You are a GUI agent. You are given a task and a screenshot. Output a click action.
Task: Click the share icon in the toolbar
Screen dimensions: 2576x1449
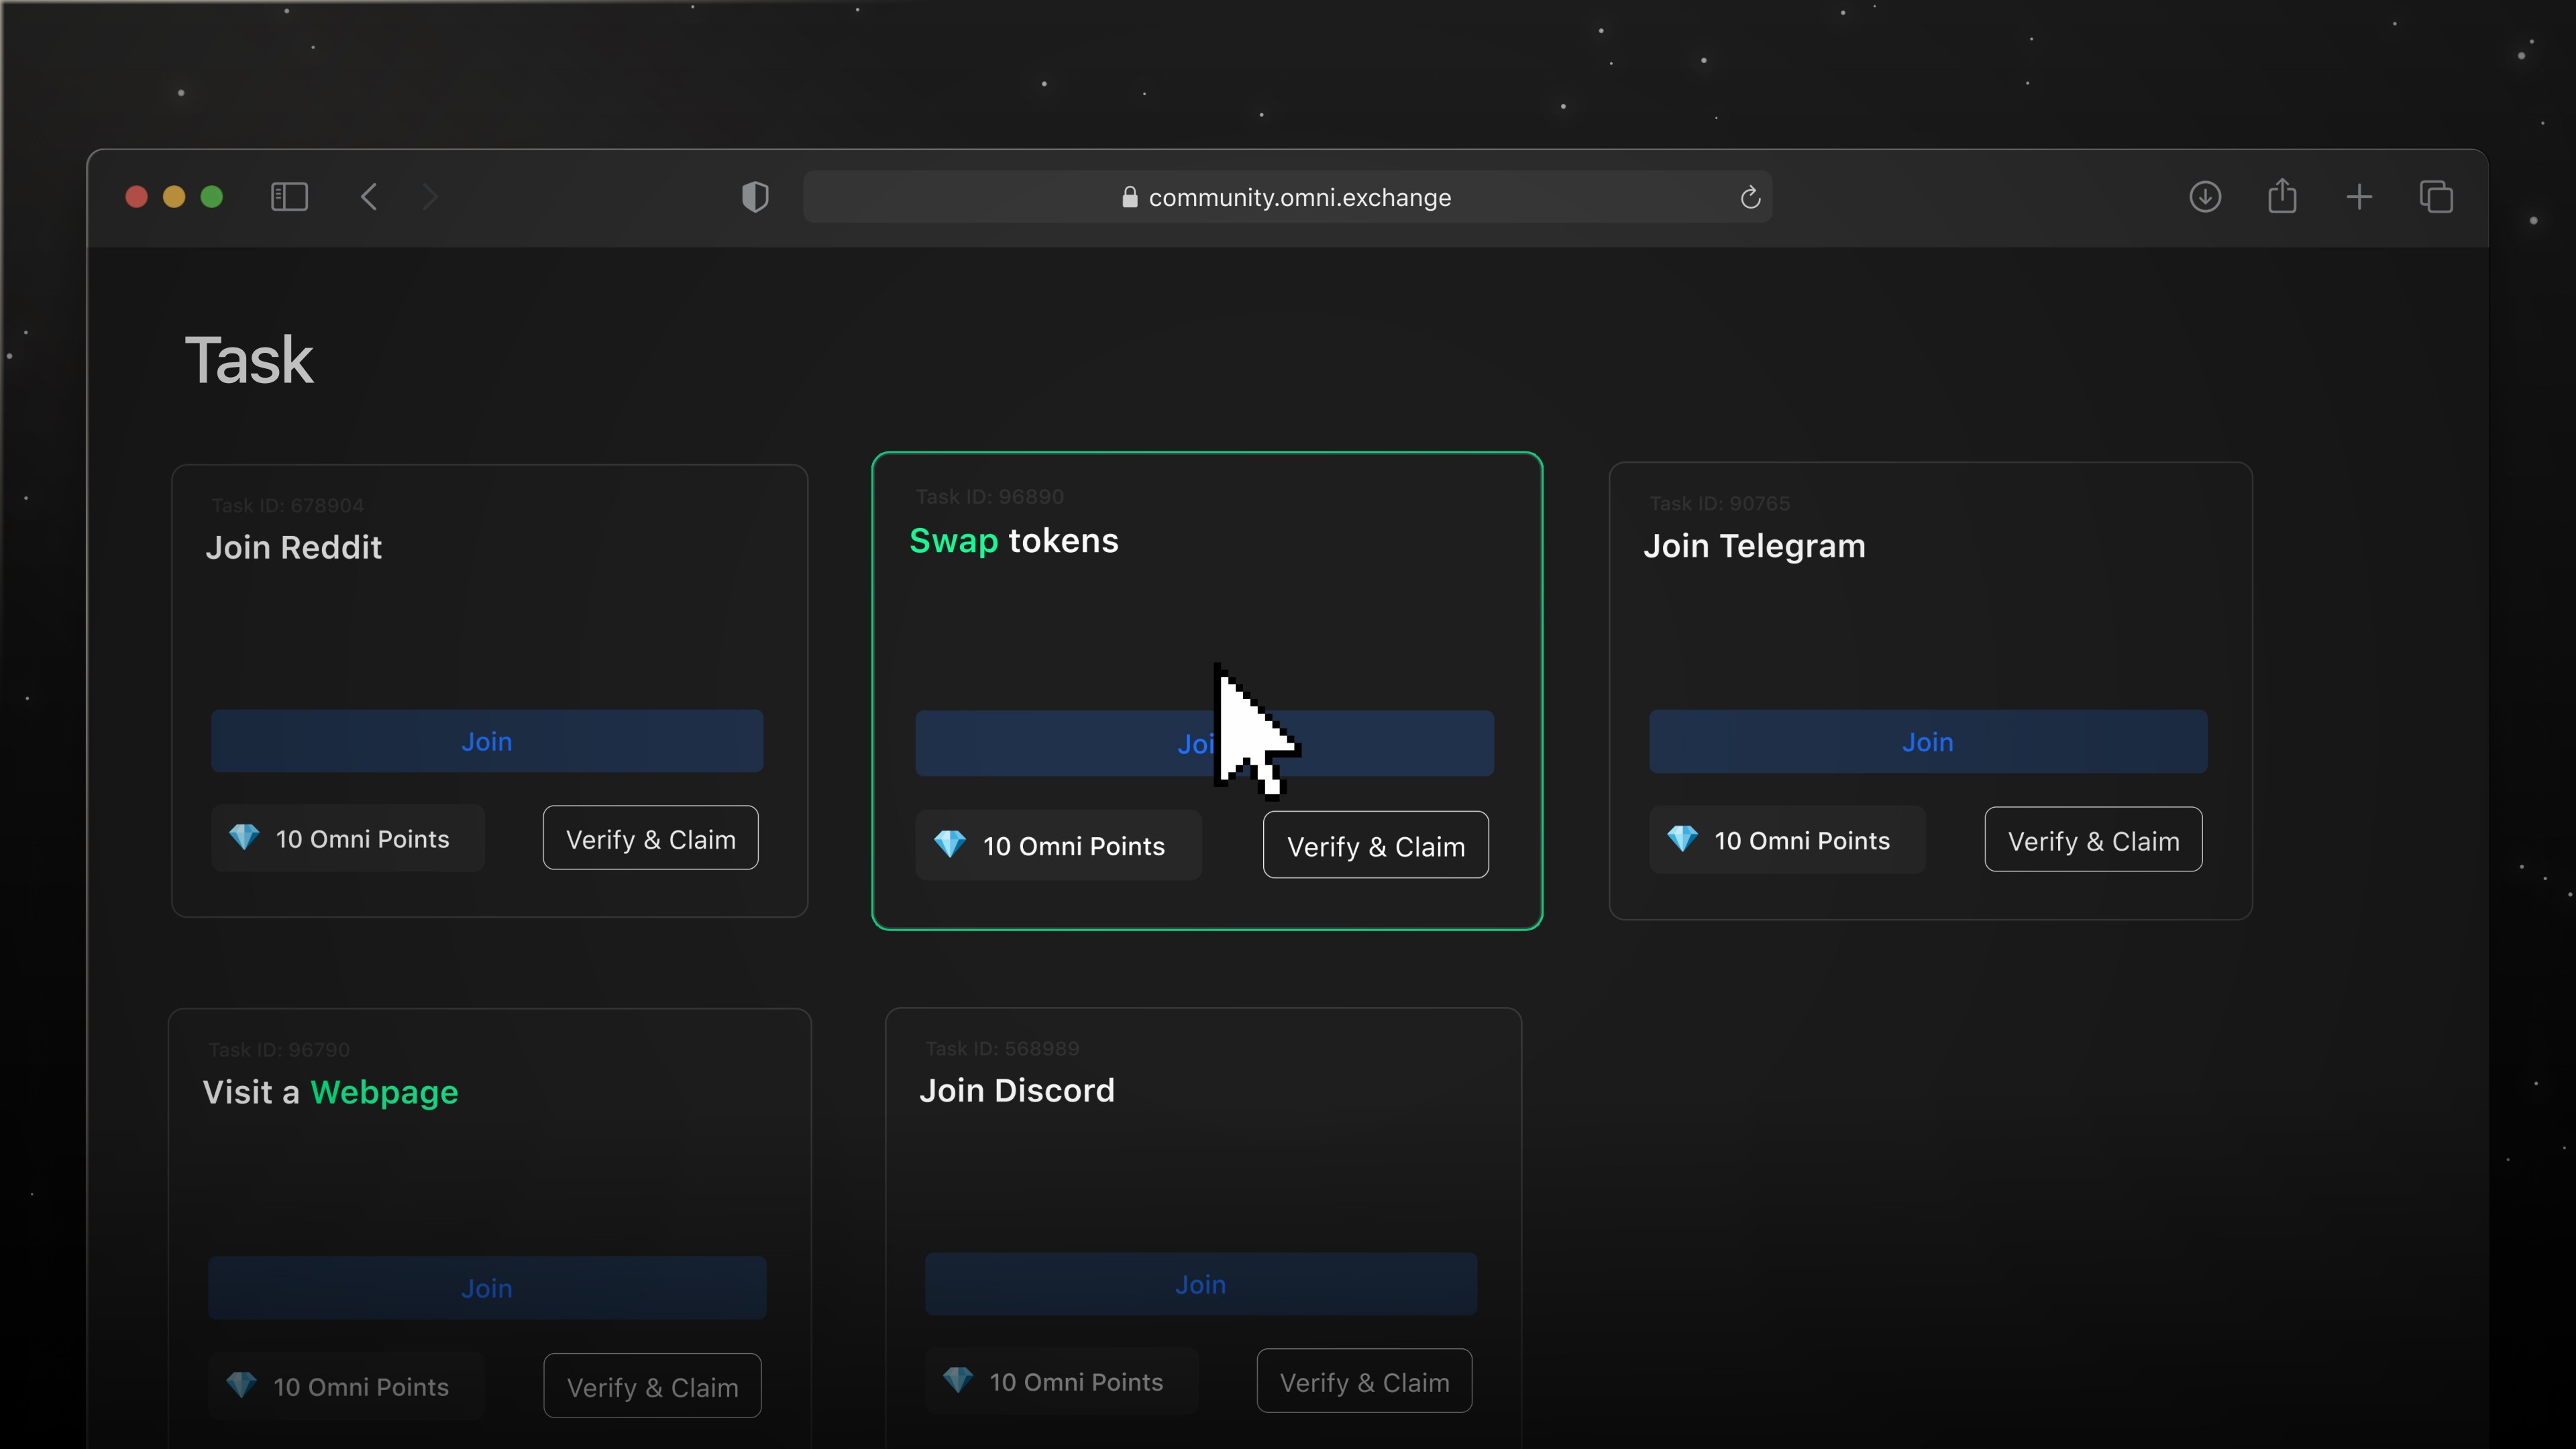point(2282,196)
